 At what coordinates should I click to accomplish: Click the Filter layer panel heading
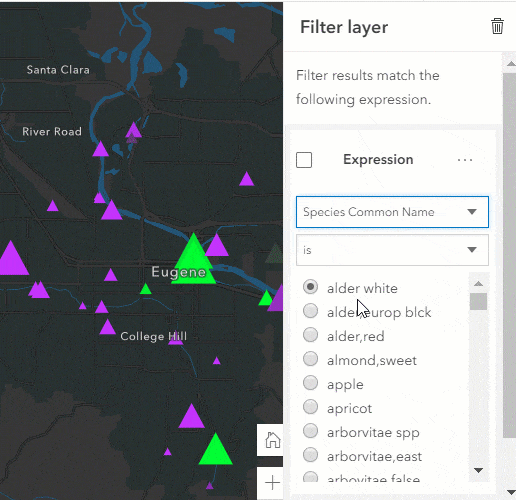pos(344,27)
